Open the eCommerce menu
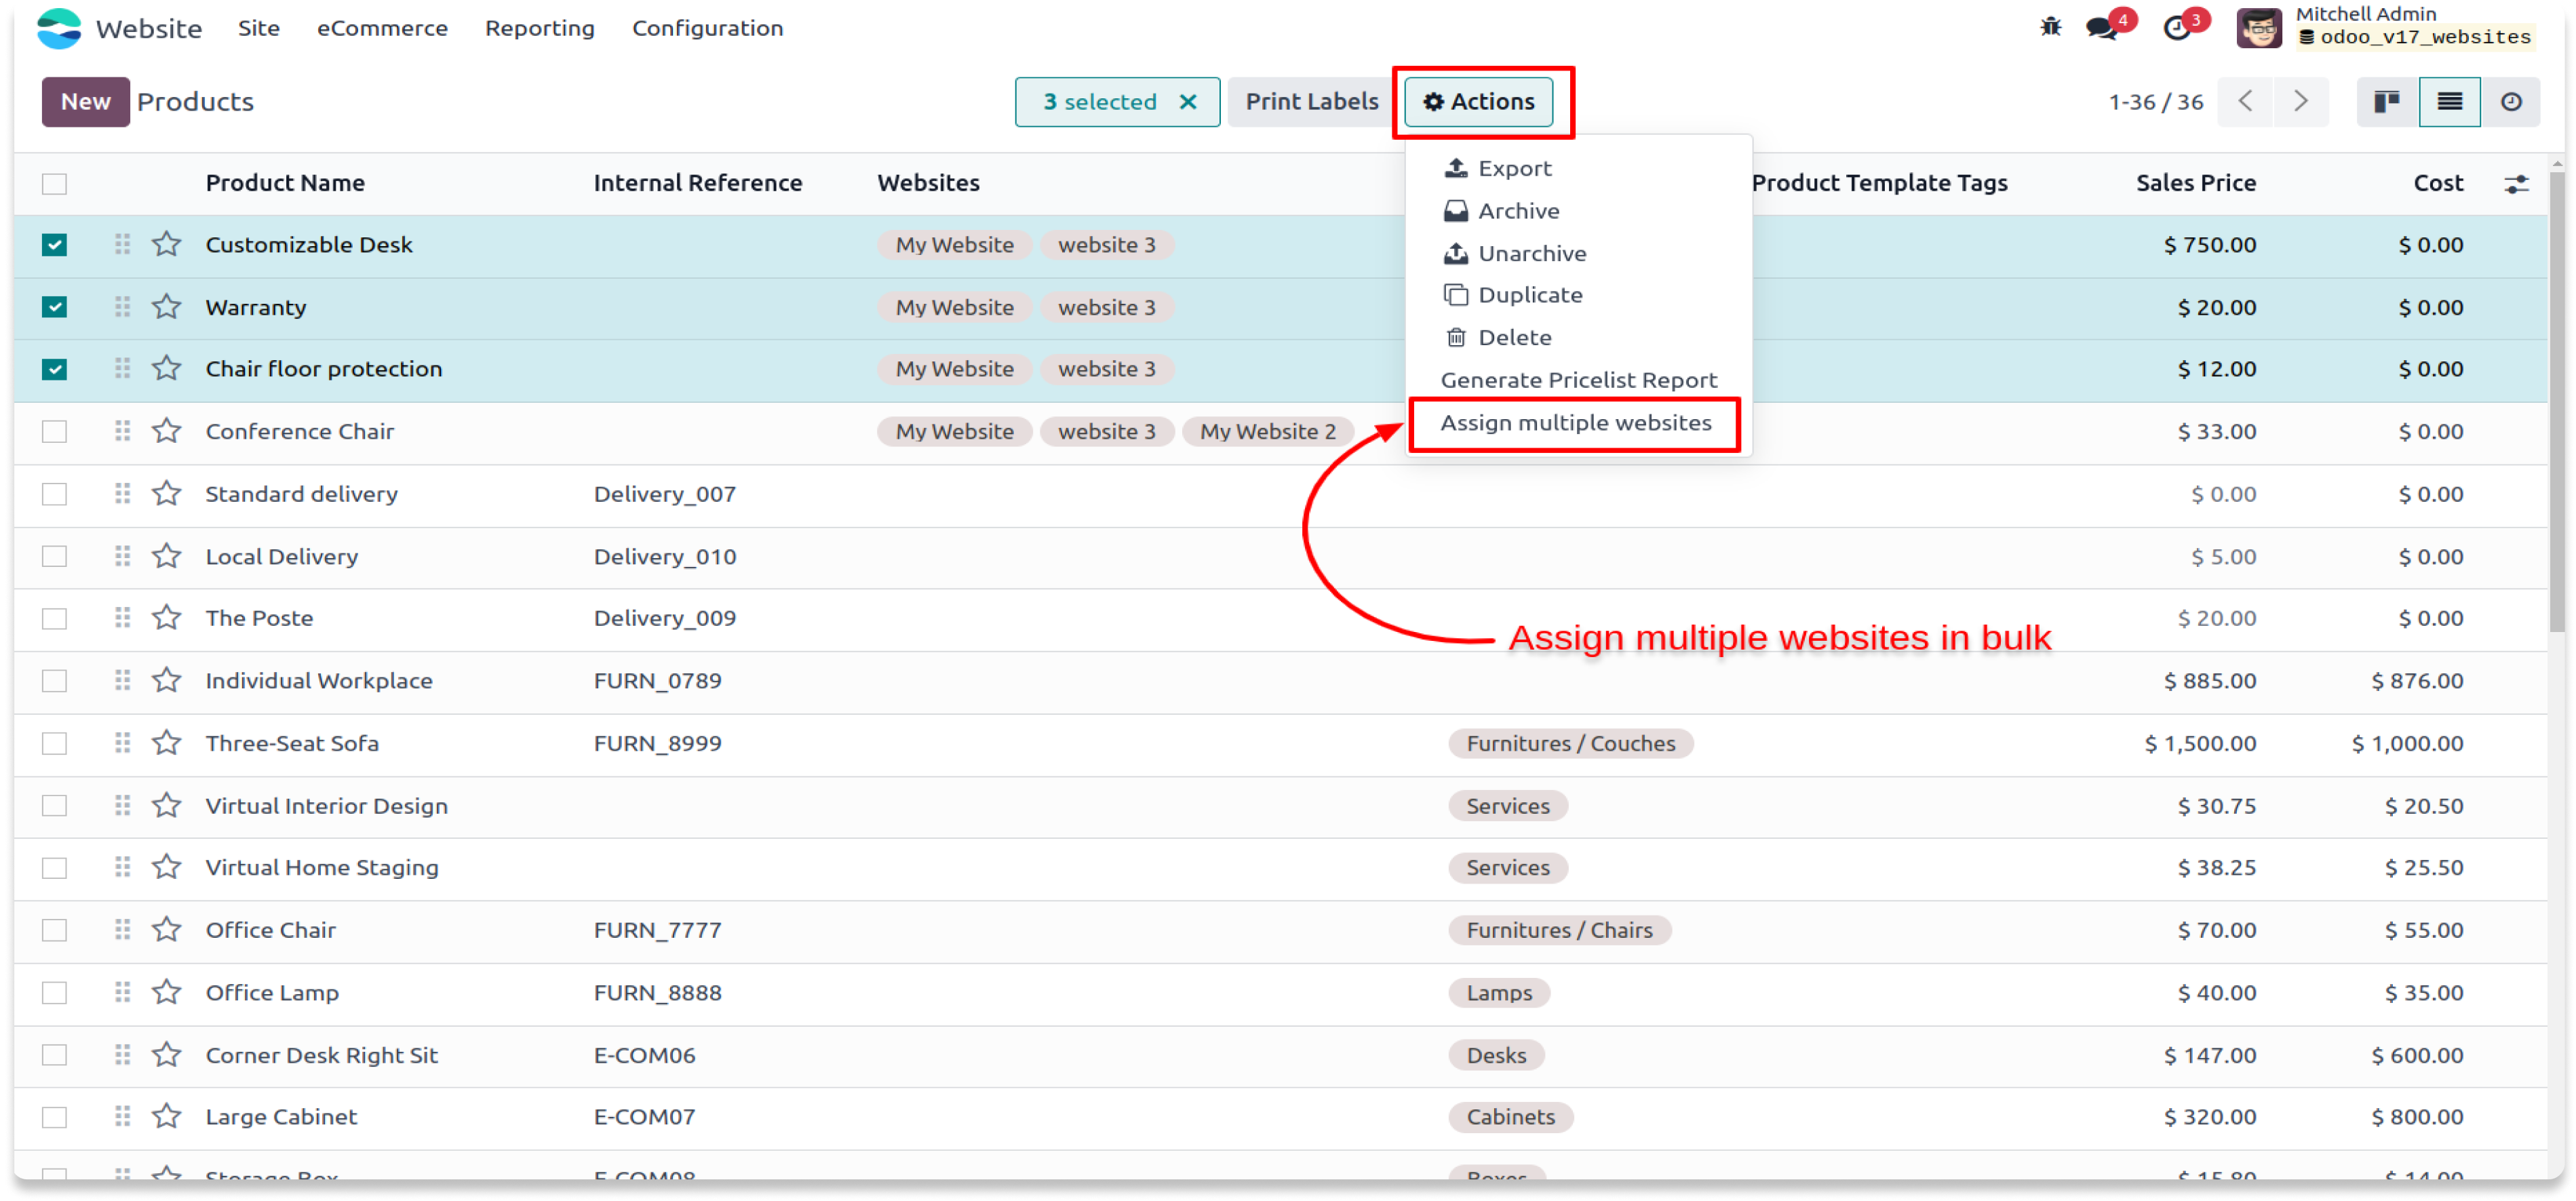This screenshot has width=2576, height=1201. click(x=382, y=28)
